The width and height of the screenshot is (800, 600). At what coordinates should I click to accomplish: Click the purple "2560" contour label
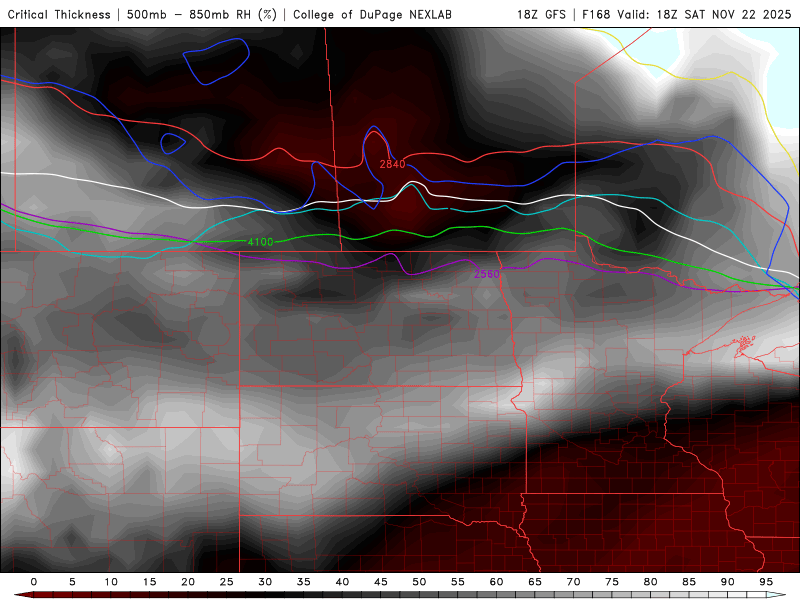(x=487, y=274)
